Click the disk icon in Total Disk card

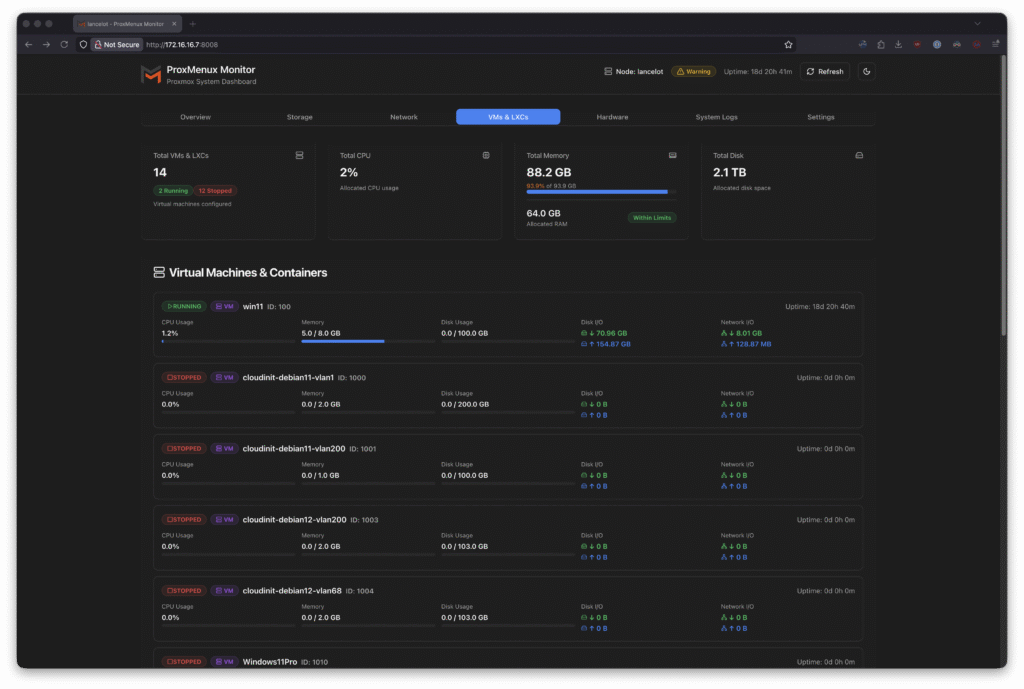click(x=859, y=156)
